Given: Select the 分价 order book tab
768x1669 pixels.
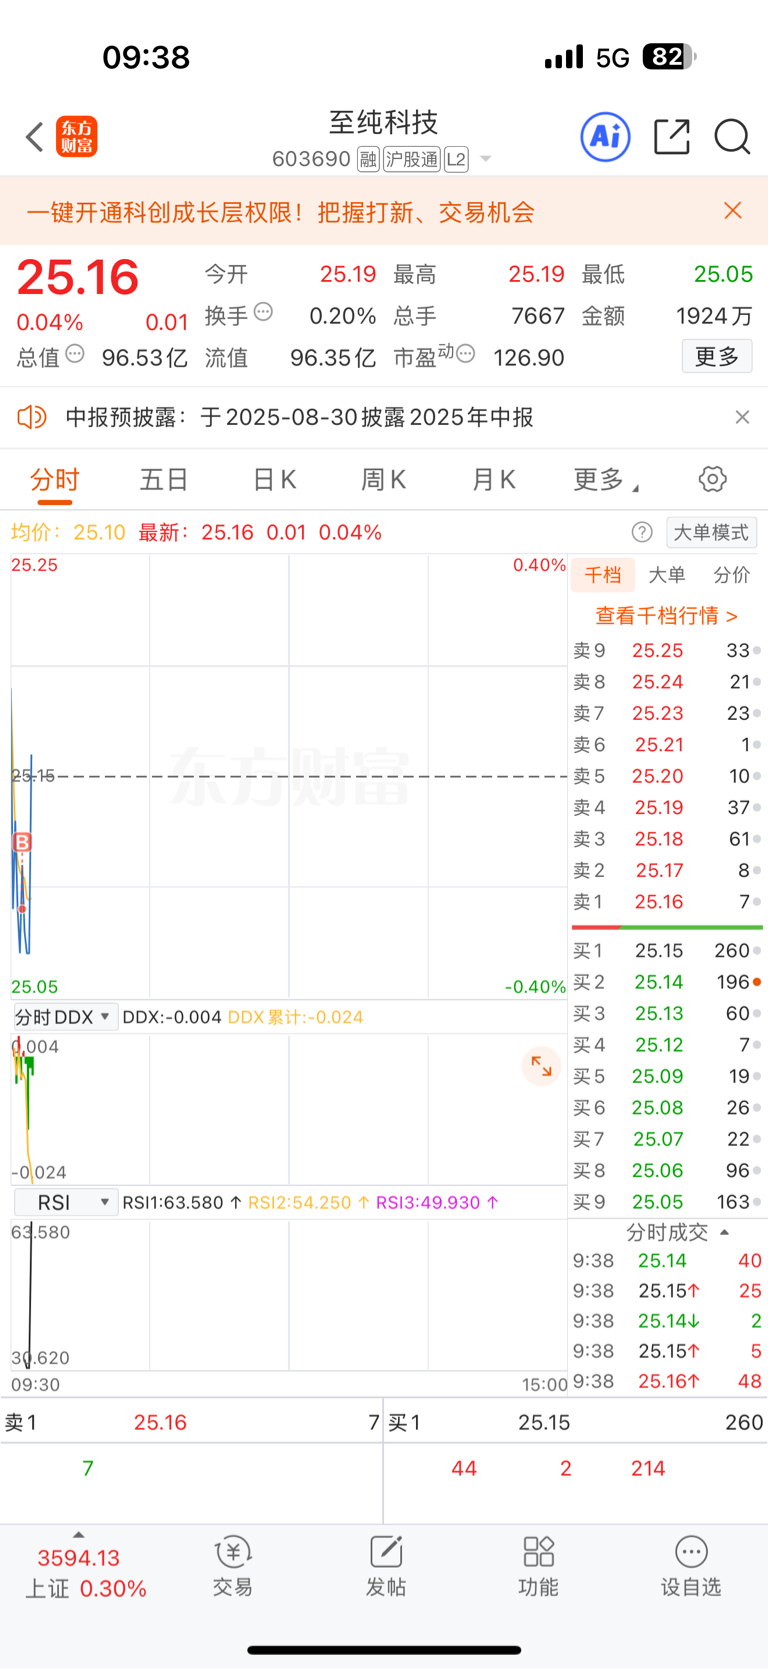Looking at the screenshot, I should point(732,575).
